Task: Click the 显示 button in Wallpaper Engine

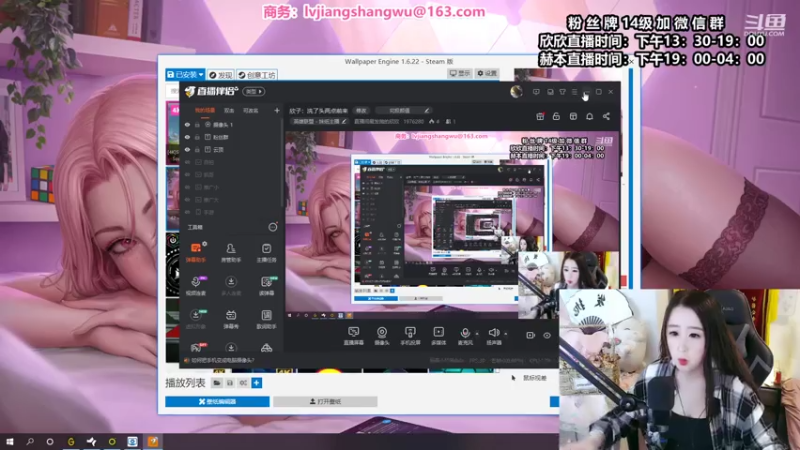Action: [x=459, y=73]
